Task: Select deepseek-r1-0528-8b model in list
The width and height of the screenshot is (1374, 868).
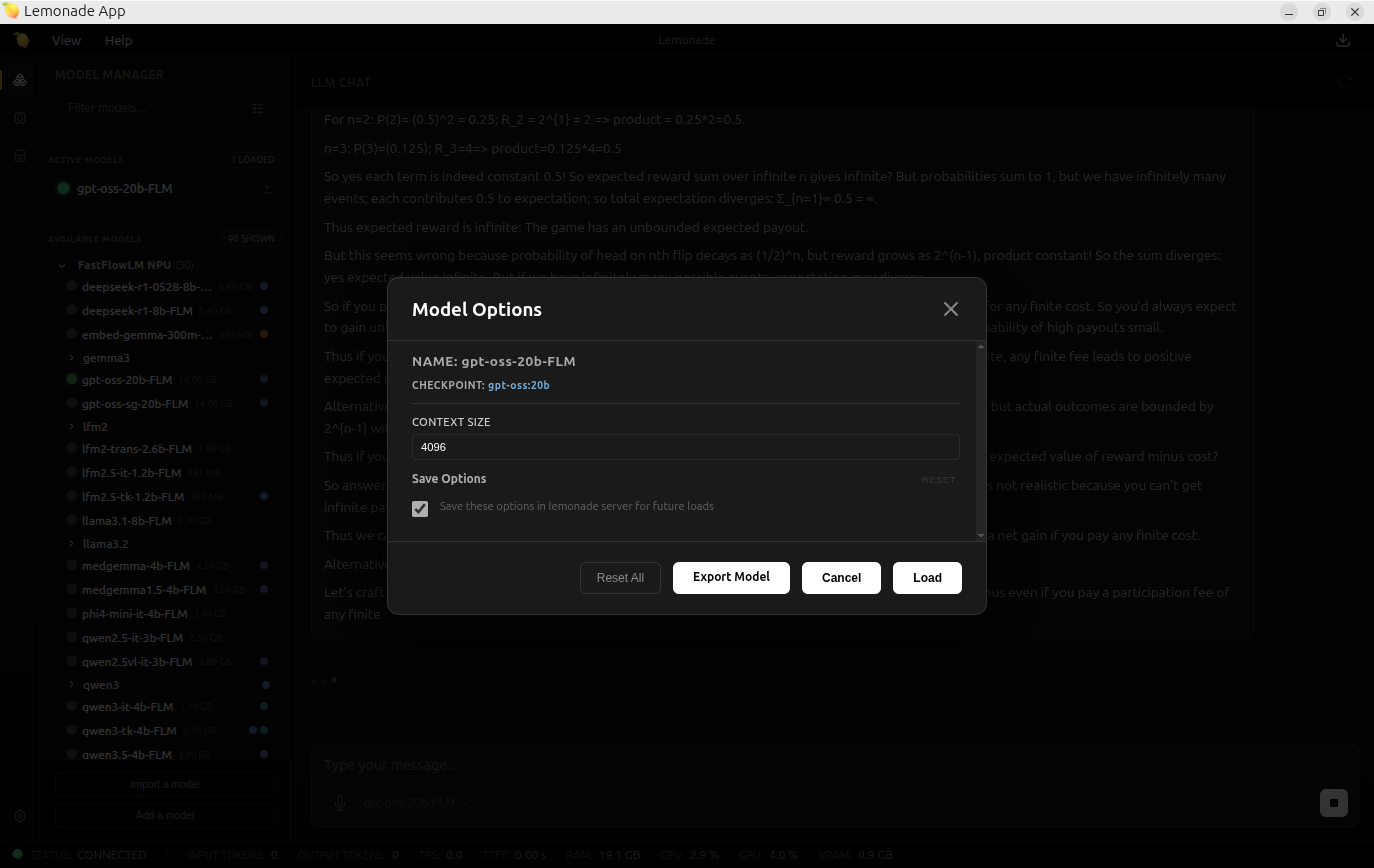Action: coord(147,287)
